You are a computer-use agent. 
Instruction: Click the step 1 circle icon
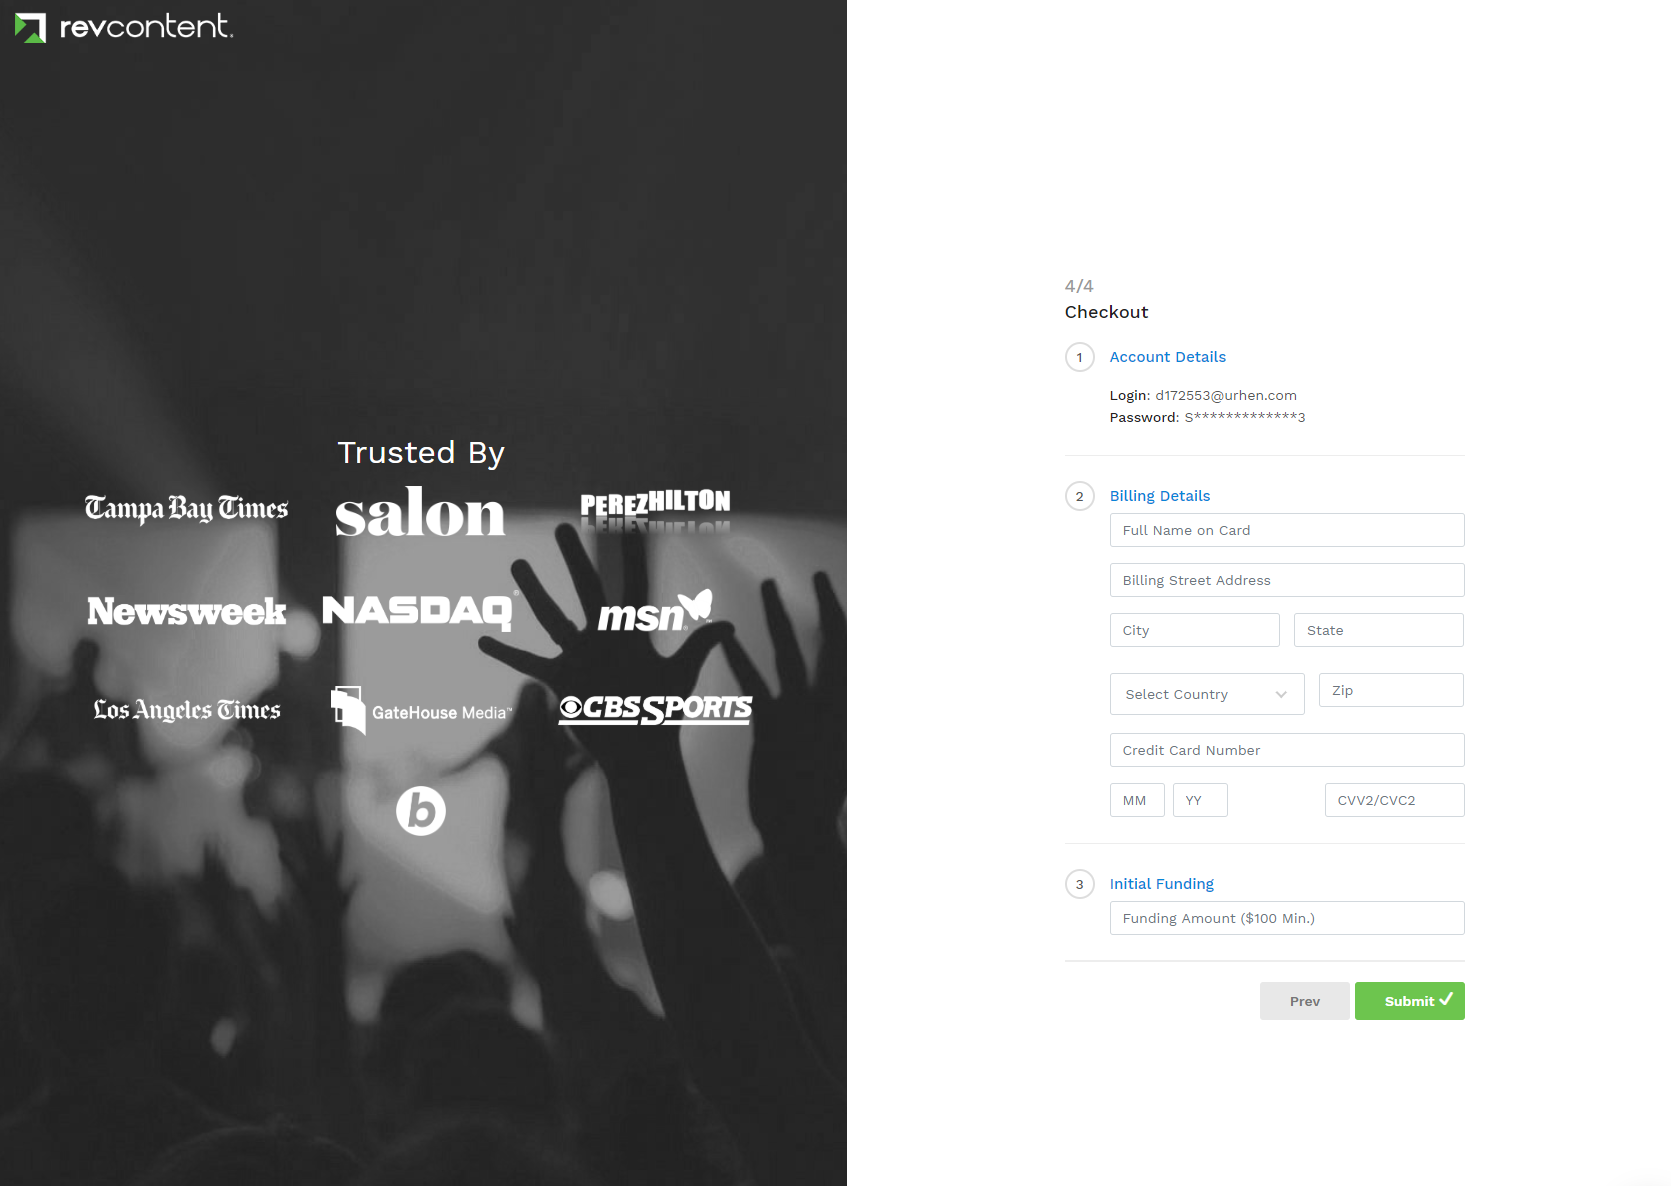coord(1080,357)
